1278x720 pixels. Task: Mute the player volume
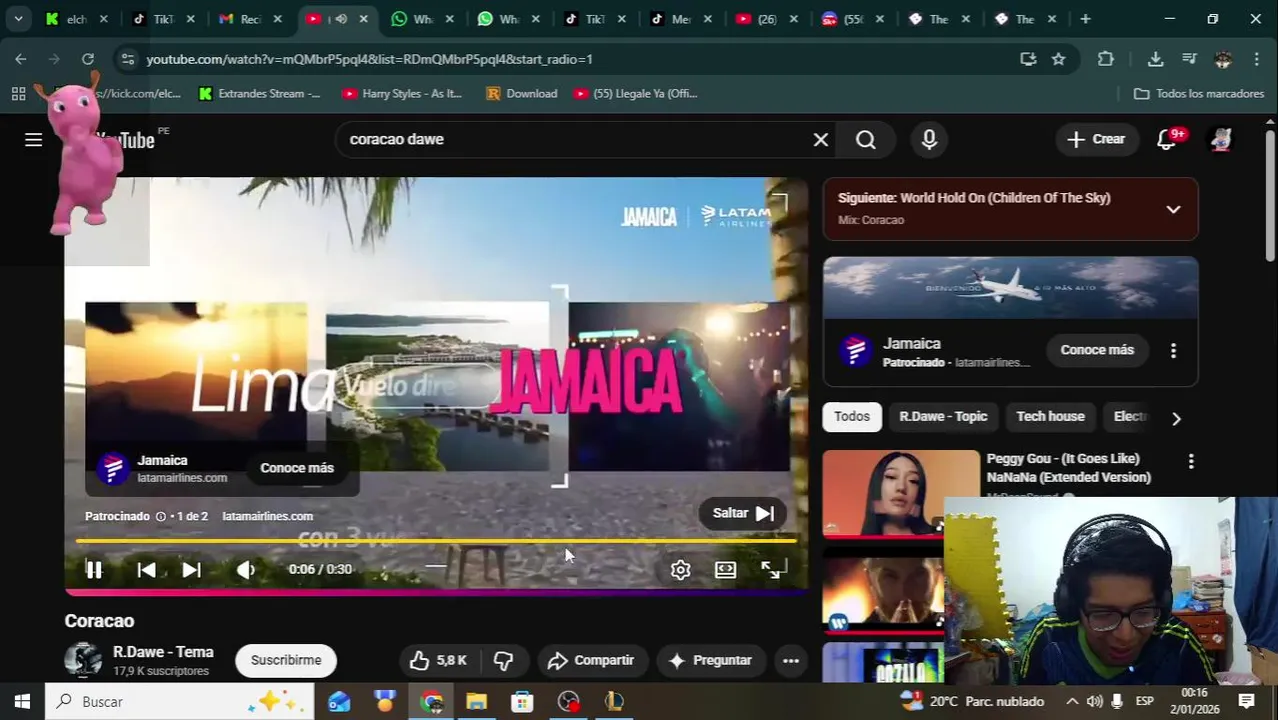(x=245, y=569)
